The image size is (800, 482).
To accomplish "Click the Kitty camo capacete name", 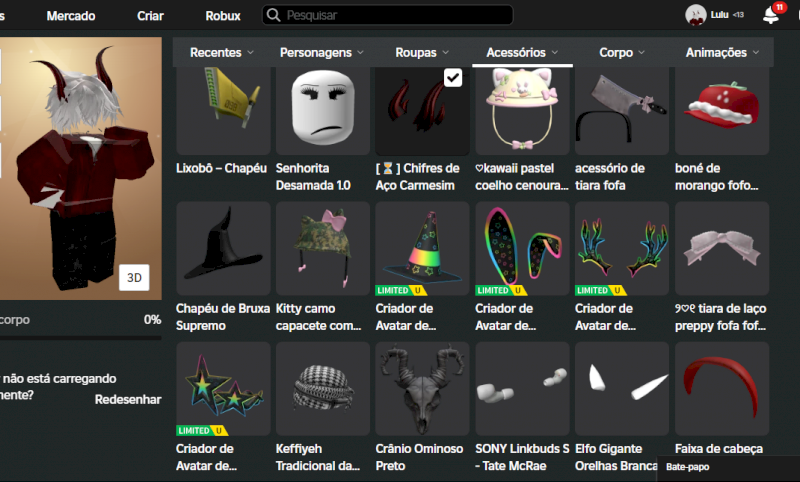I will coord(318,317).
